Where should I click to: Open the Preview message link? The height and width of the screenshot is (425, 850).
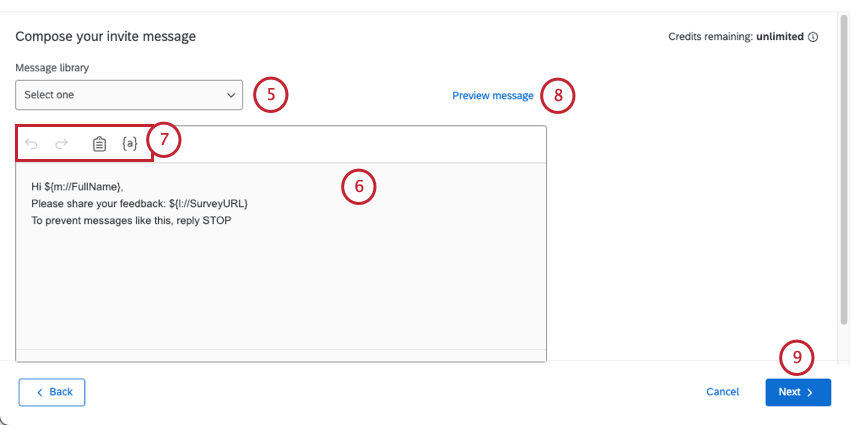pos(492,96)
